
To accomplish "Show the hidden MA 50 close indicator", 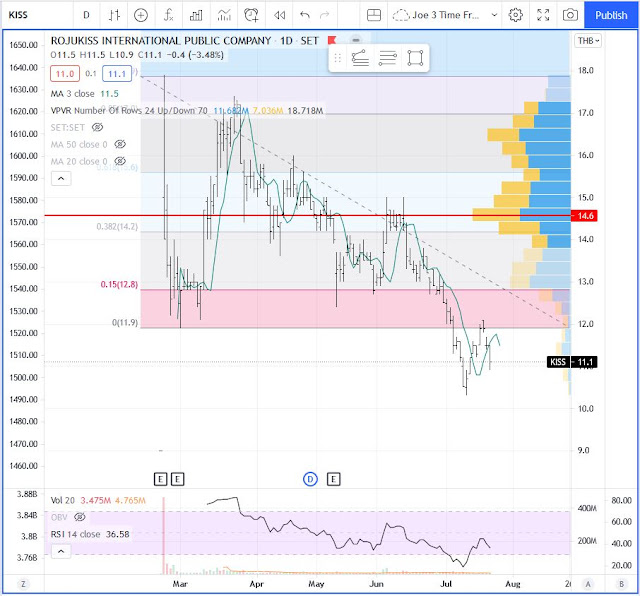I will click(120, 144).
